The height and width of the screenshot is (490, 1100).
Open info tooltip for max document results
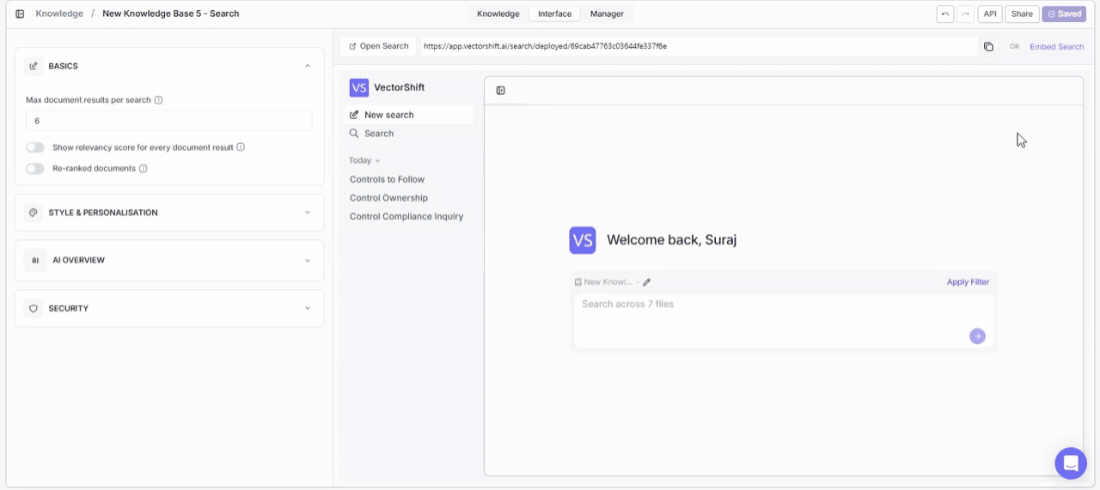pyautogui.click(x=159, y=100)
